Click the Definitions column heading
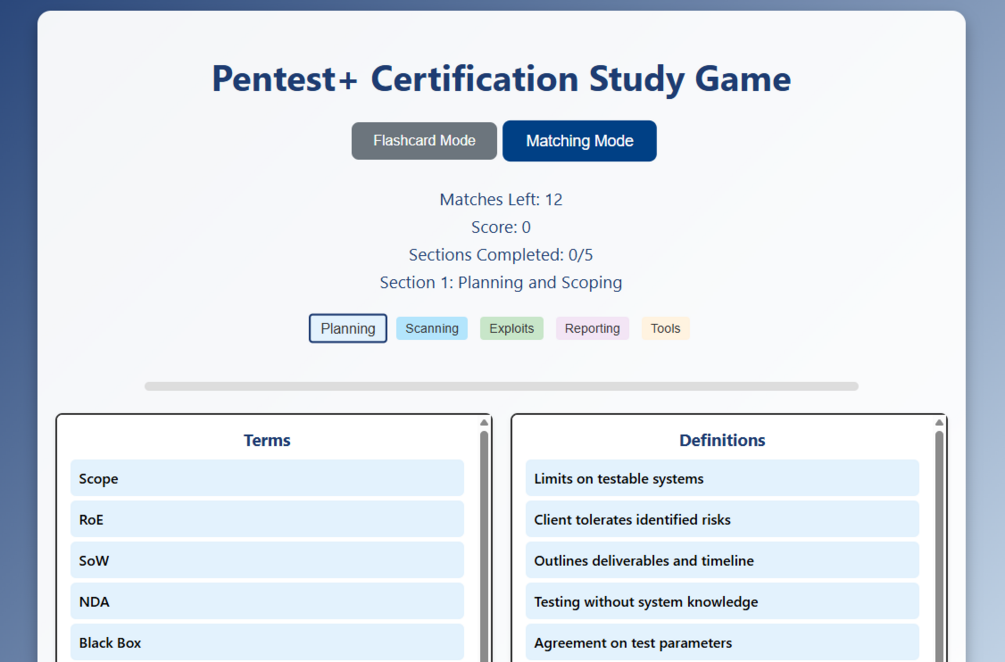Image resolution: width=1005 pixels, height=662 pixels. click(722, 440)
